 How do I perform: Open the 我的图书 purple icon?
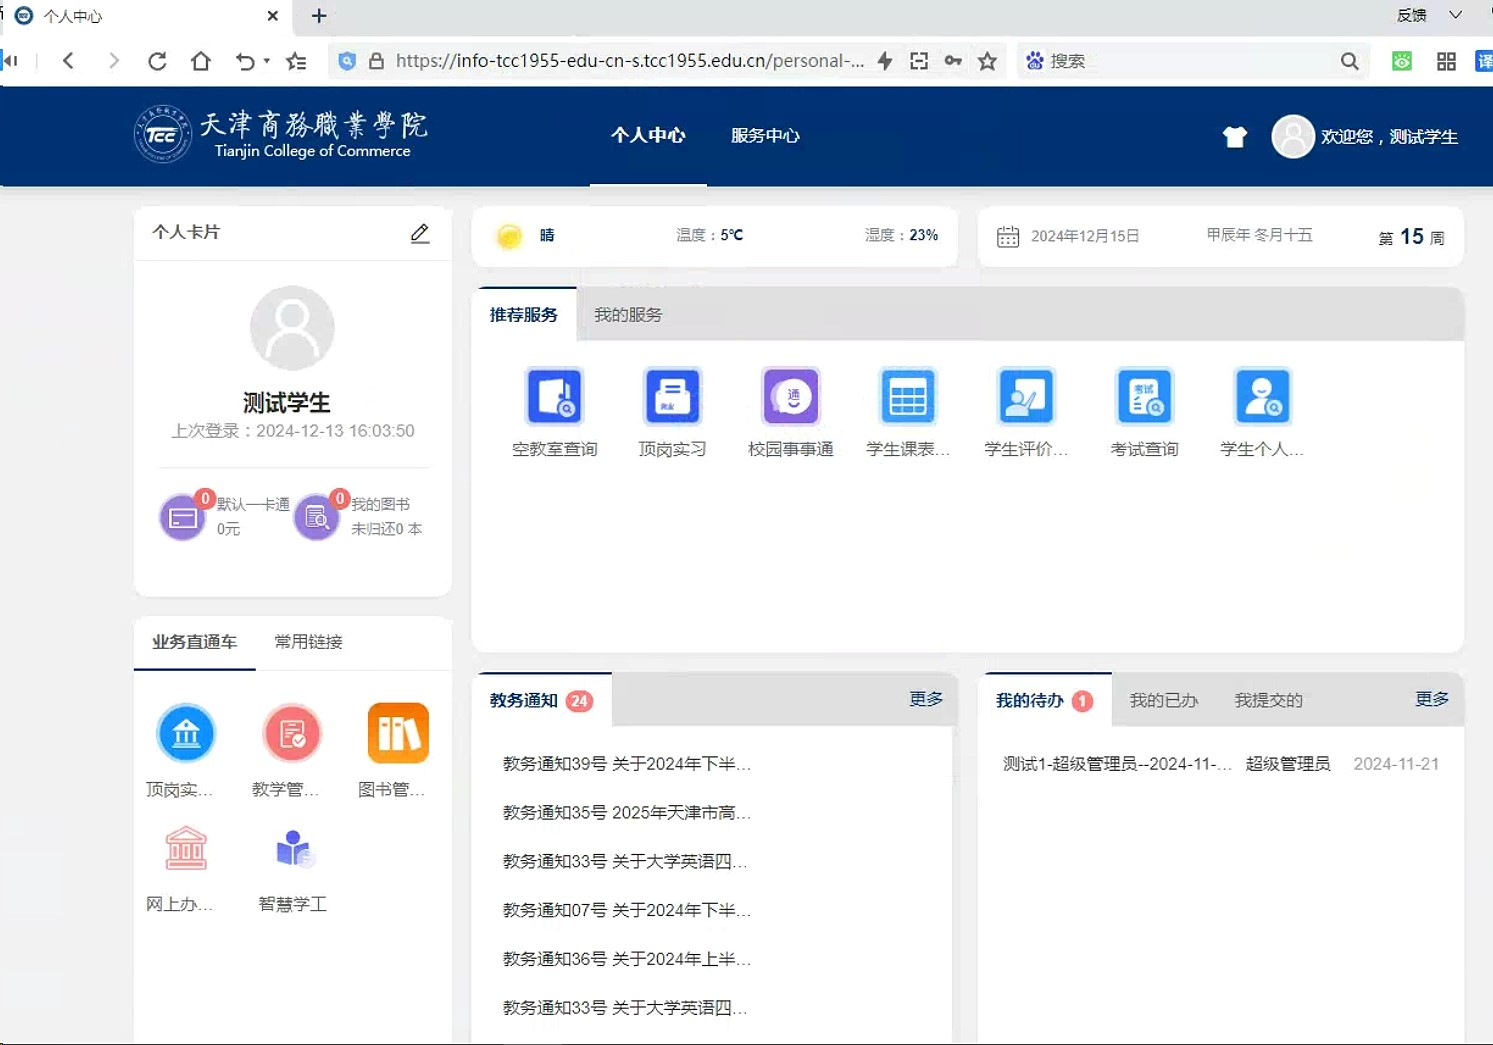317,517
